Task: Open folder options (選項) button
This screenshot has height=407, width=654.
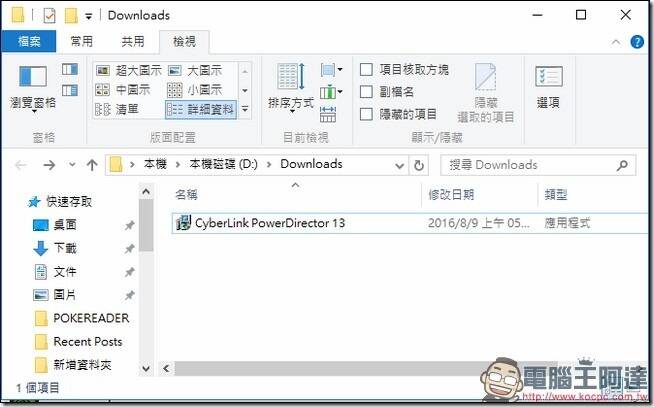Action: pos(548,87)
